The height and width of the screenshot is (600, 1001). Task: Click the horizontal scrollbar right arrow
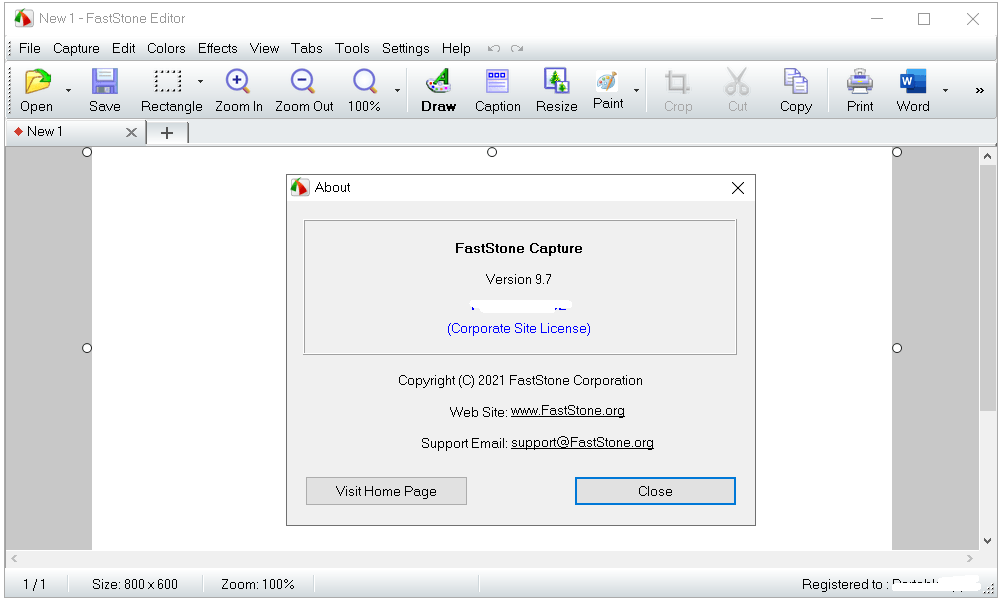[x=970, y=559]
